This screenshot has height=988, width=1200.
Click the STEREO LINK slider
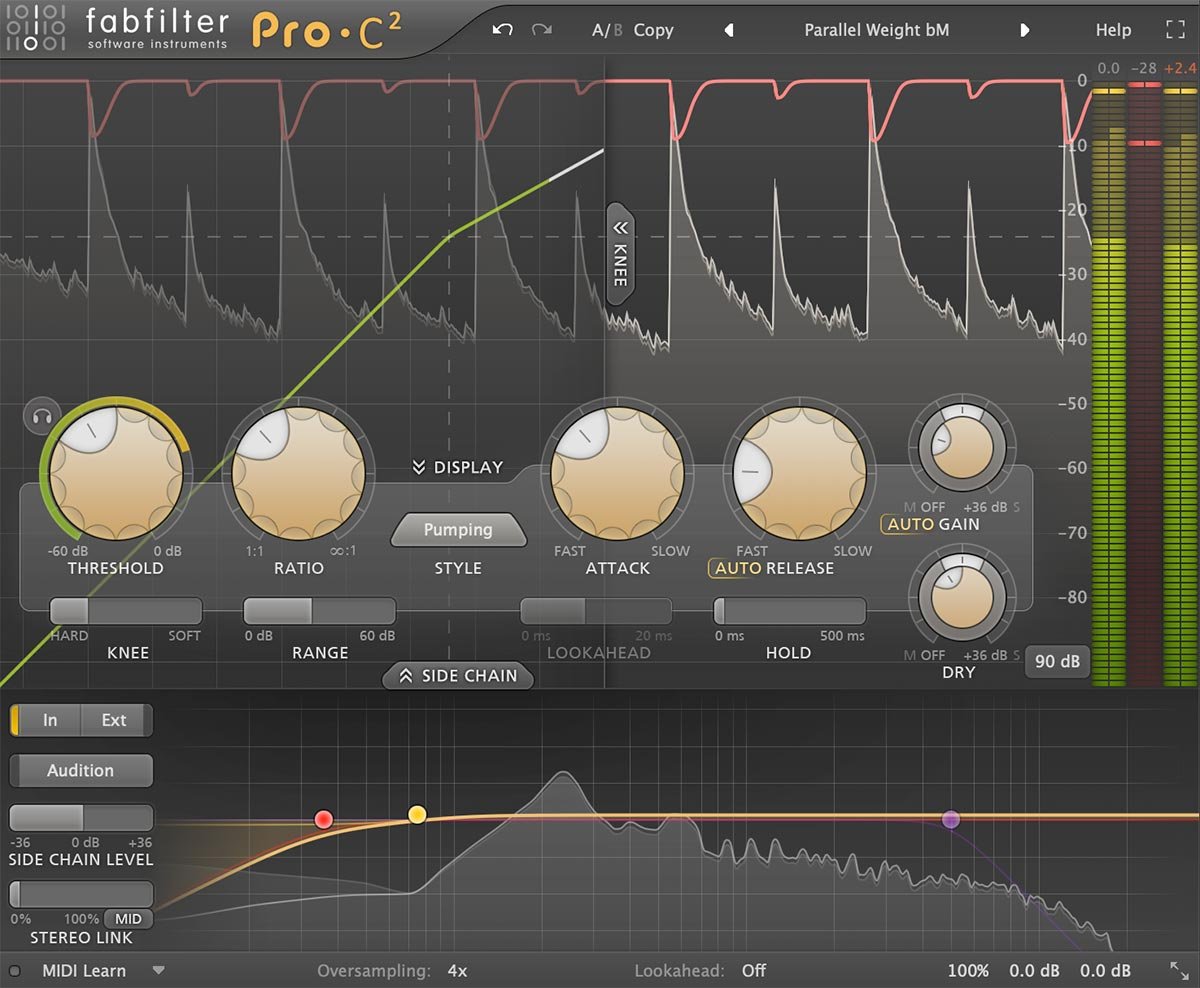(80, 894)
